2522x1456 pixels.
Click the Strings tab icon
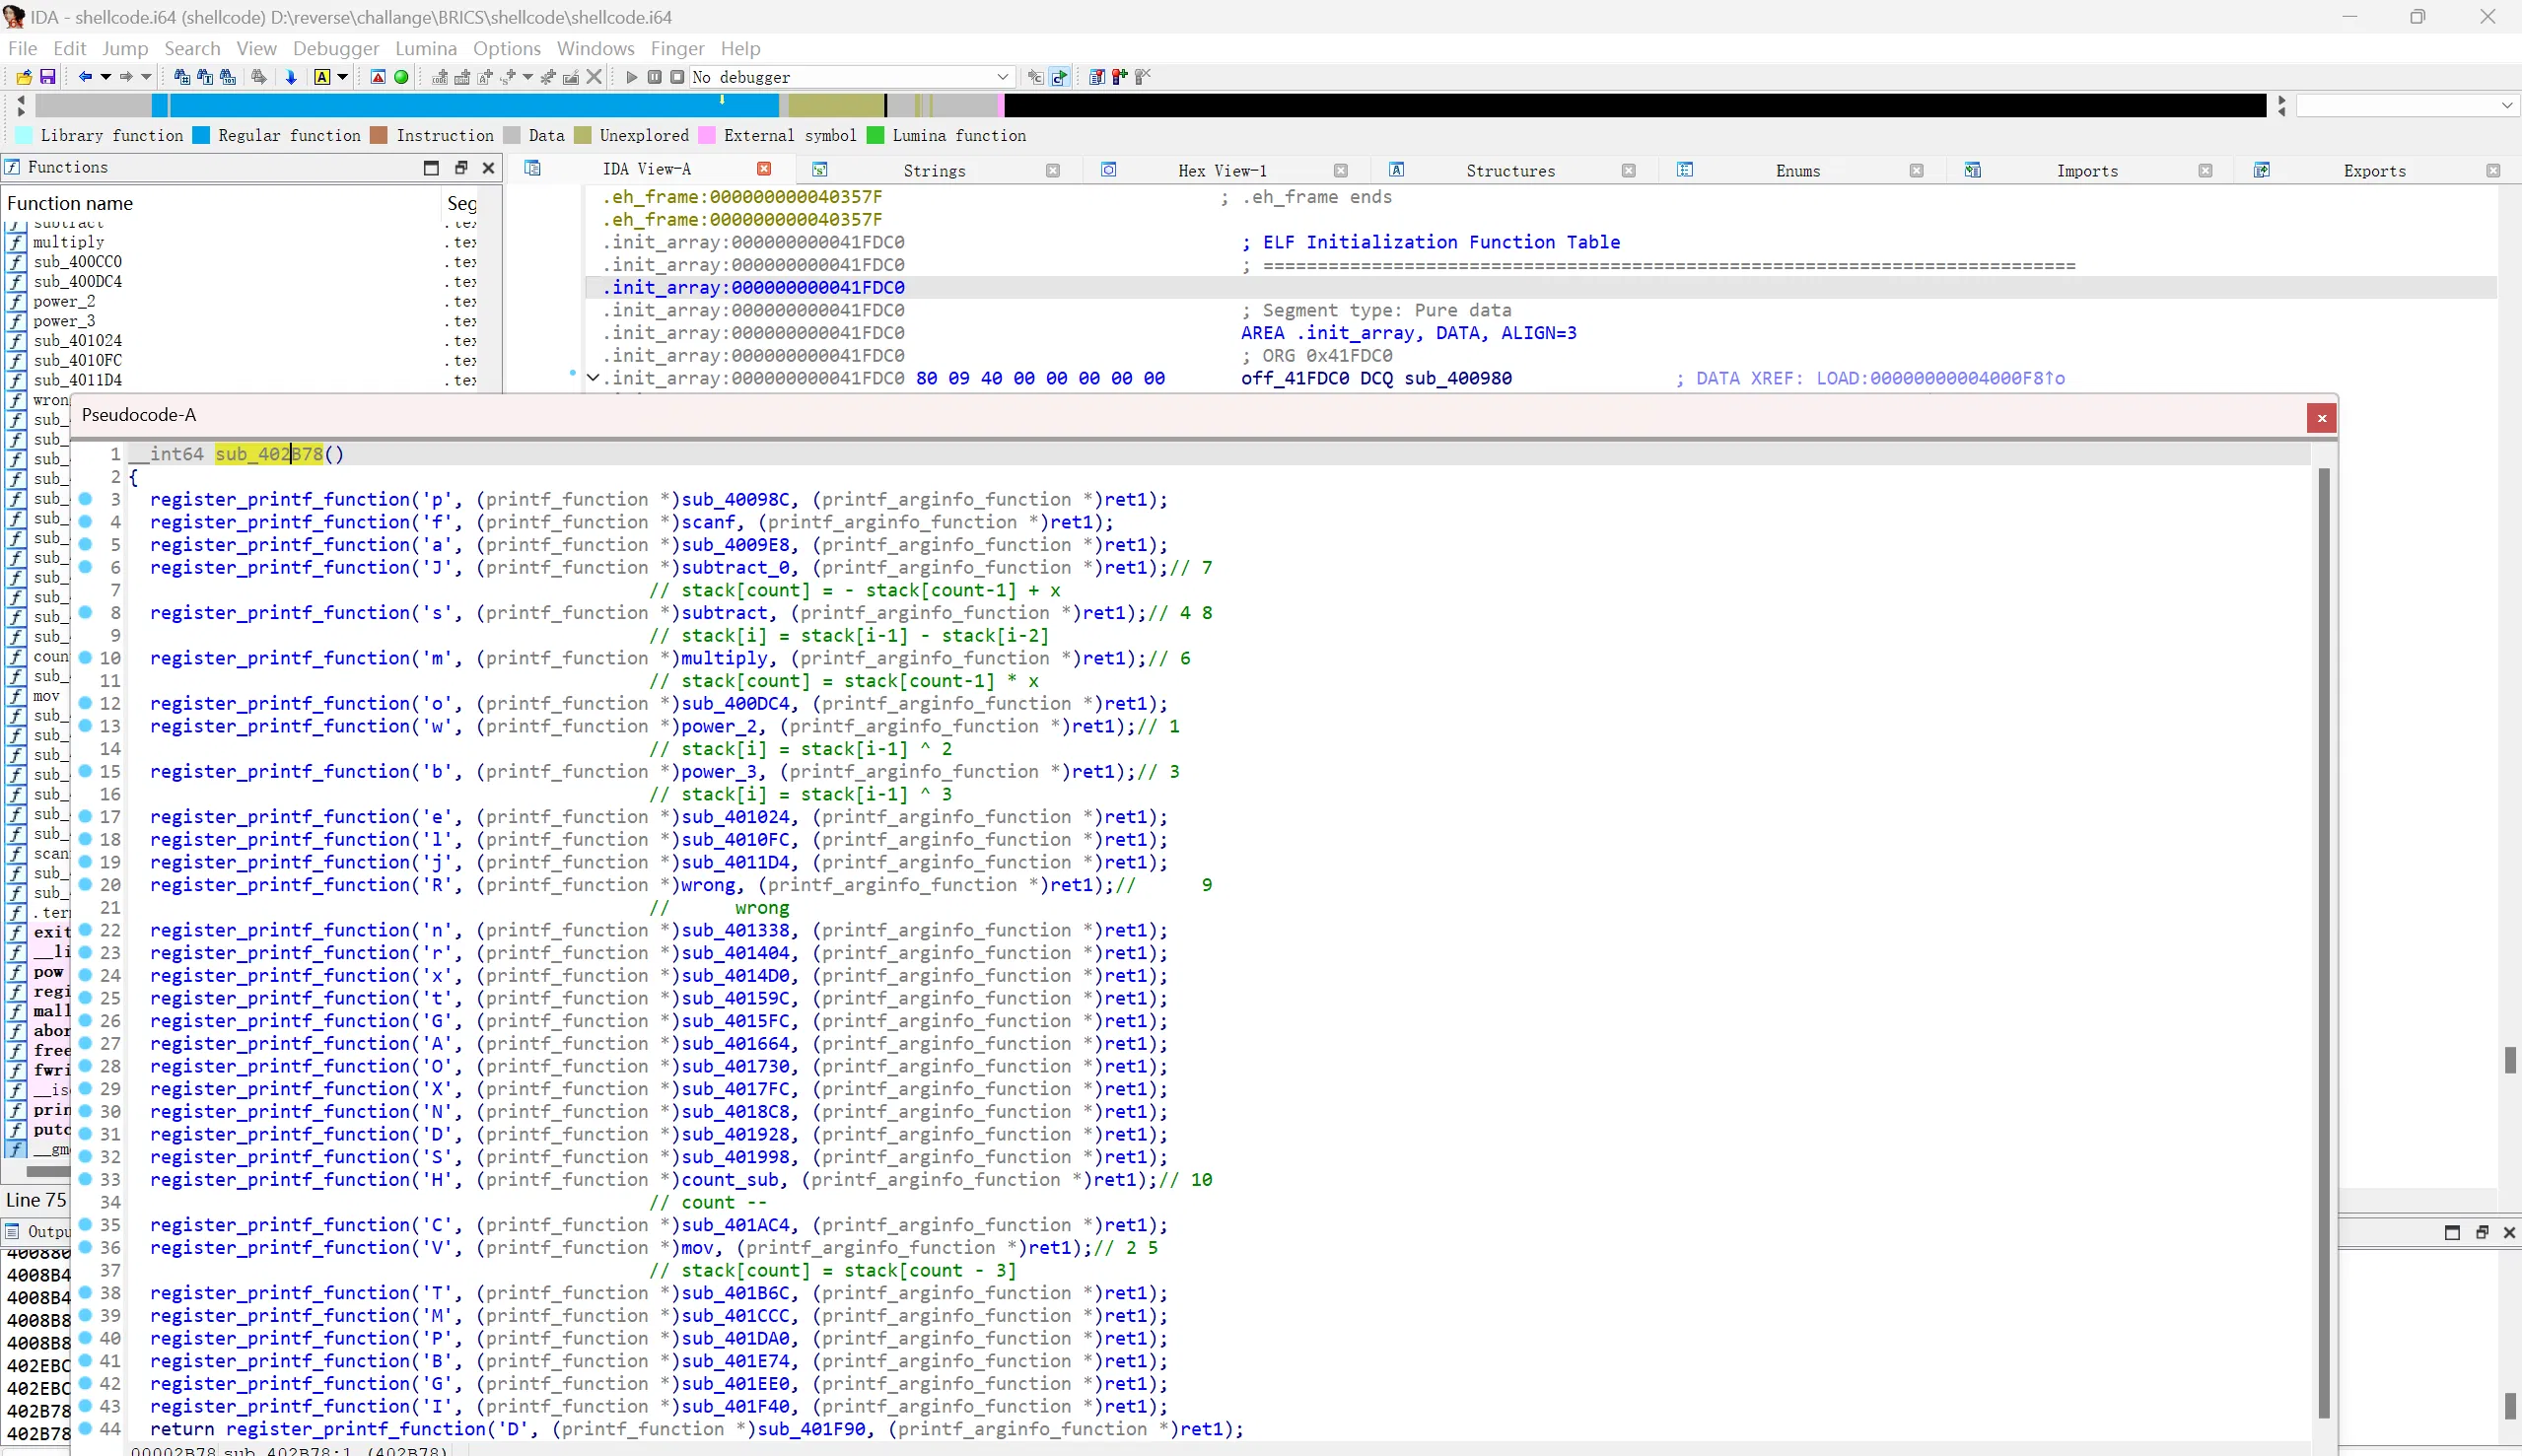820,170
